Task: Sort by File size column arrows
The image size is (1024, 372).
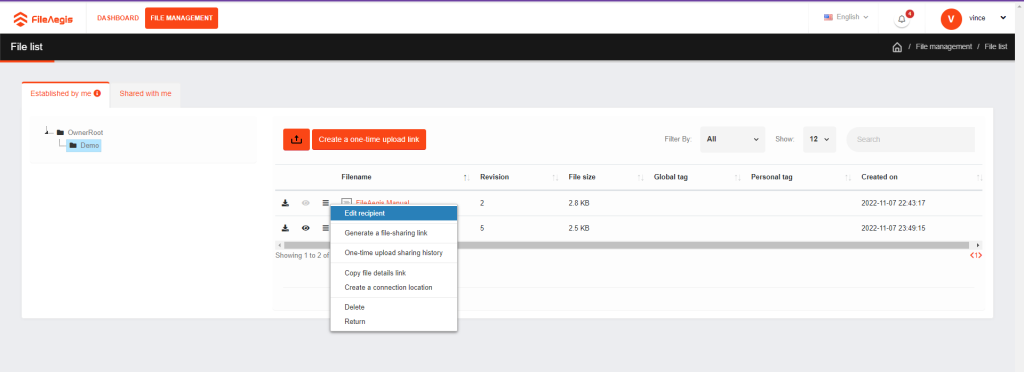Action: (641, 178)
